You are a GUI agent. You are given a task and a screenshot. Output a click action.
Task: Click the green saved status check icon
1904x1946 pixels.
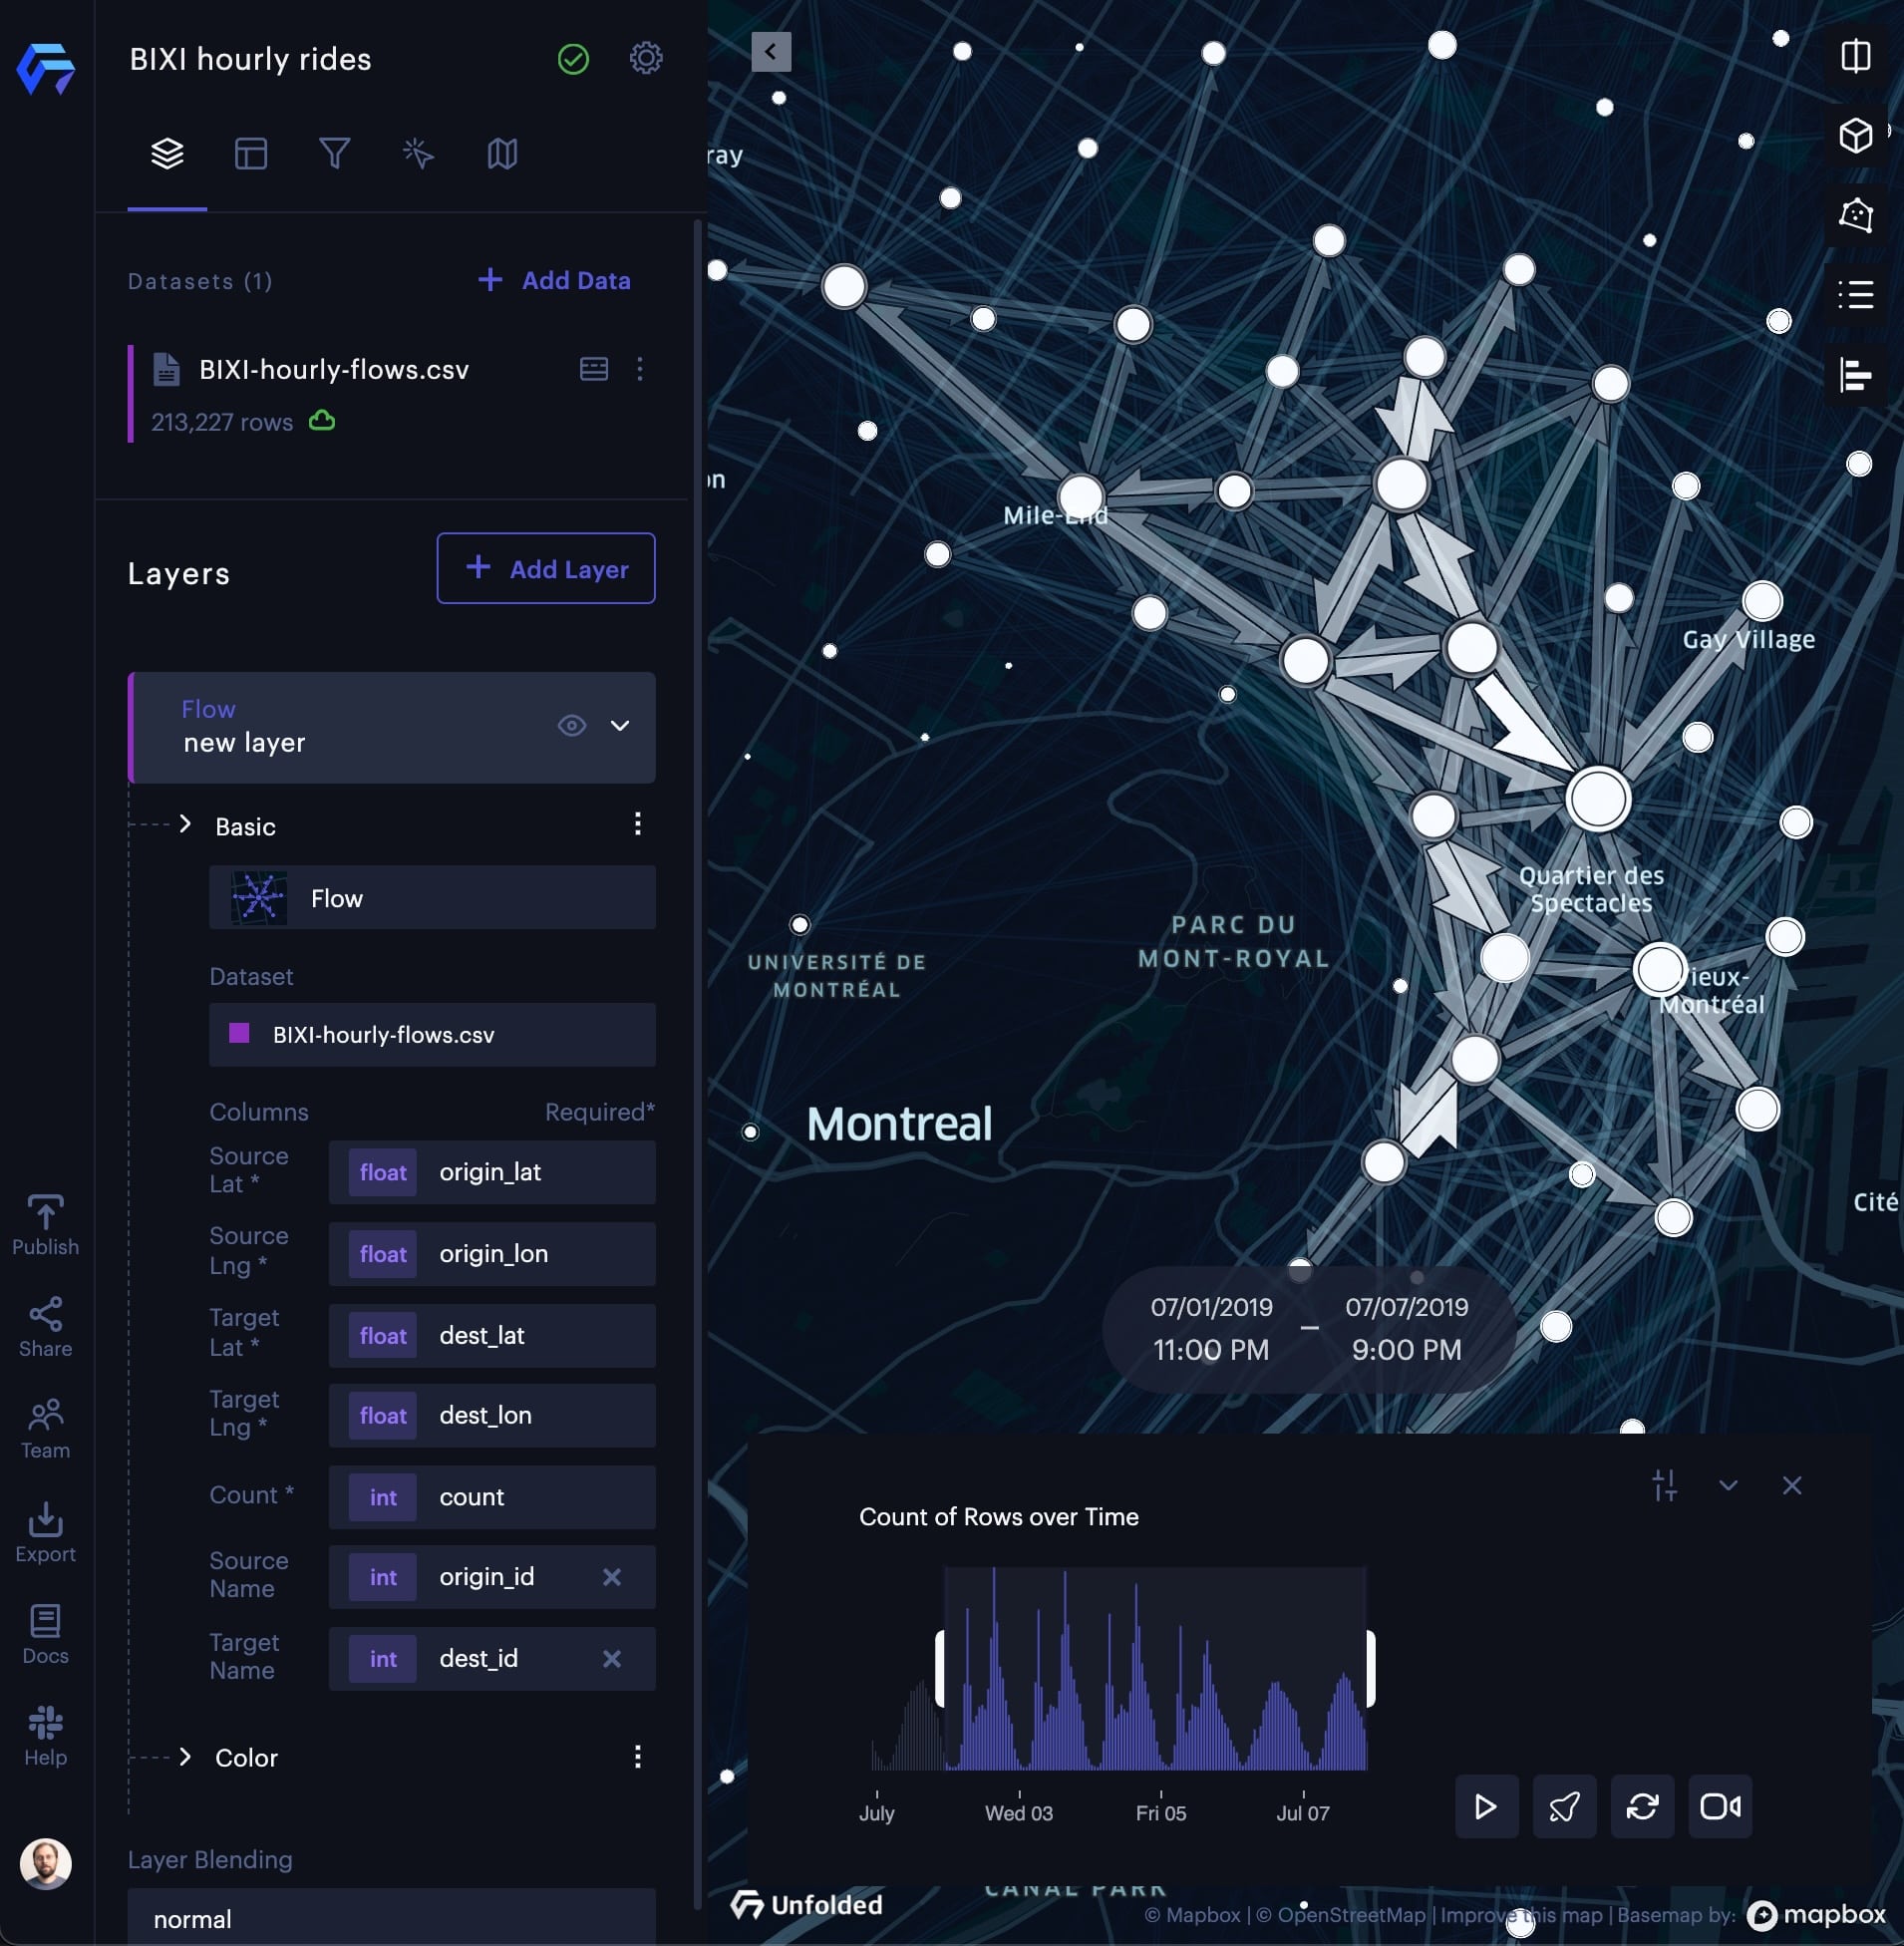tap(573, 59)
